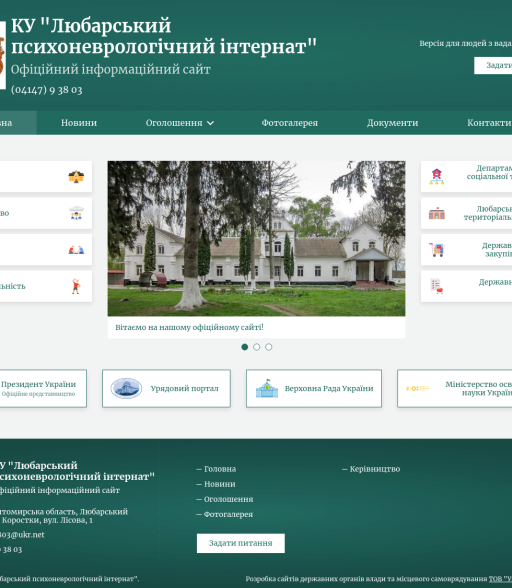The width and height of the screenshot is (512, 588).
Task: Click the person exercising icon
Action: pyautogui.click(x=76, y=286)
